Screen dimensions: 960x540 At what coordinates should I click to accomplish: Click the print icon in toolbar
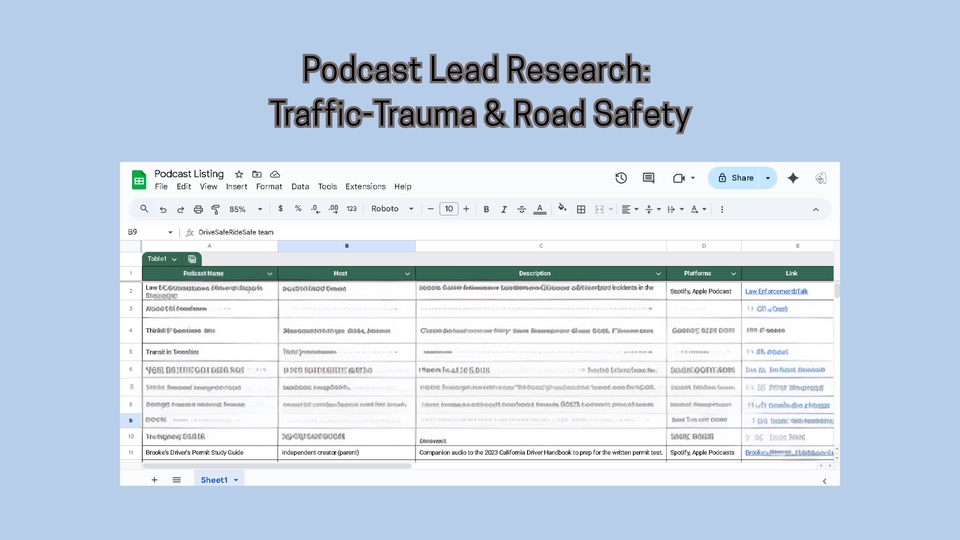tap(198, 210)
